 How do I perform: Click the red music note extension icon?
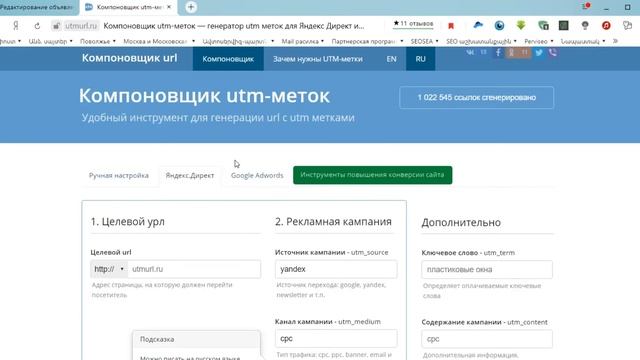(x=606, y=25)
